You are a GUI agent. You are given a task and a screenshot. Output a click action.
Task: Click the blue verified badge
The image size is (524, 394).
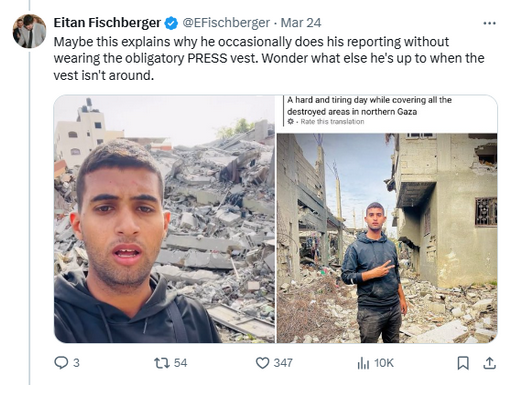(x=171, y=23)
